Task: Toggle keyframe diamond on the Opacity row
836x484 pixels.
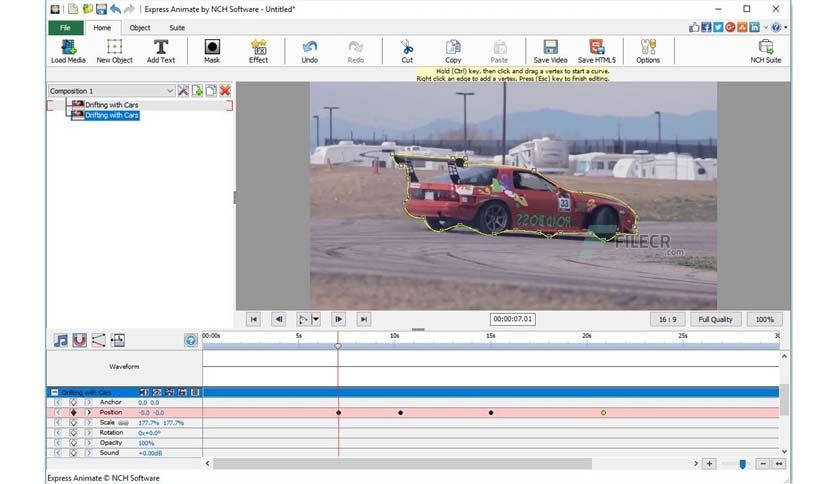Action: click(74, 443)
